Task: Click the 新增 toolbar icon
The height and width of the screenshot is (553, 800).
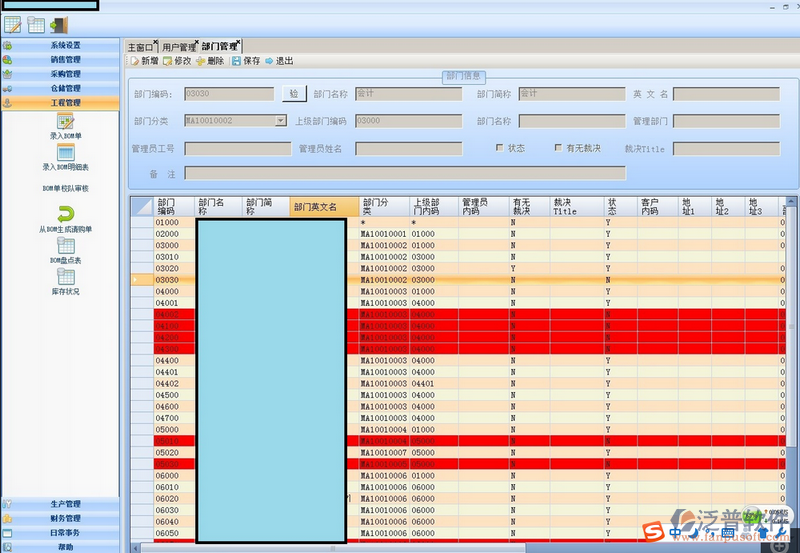Action: (134, 61)
